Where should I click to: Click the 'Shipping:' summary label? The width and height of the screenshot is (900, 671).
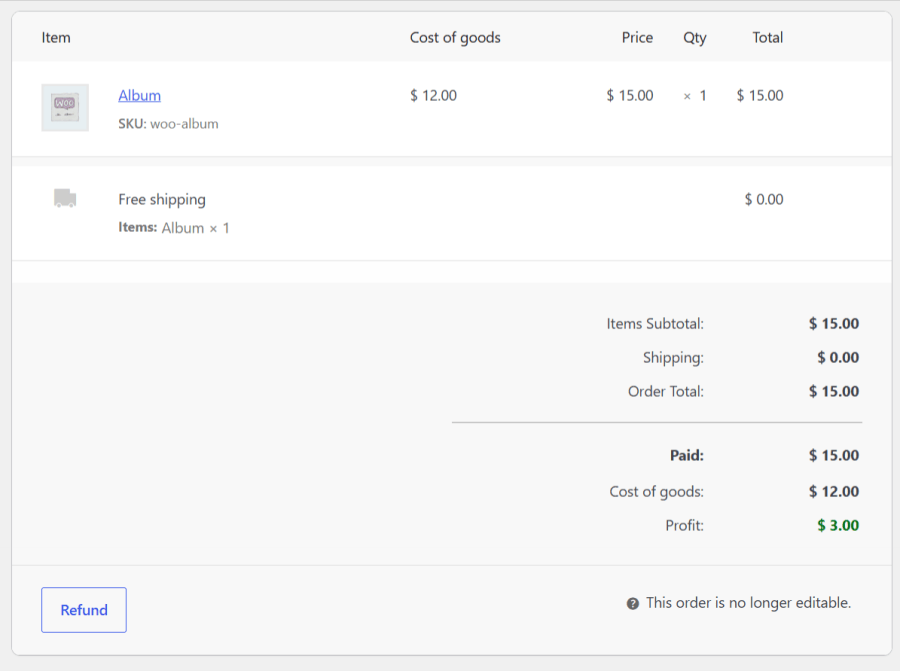(x=673, y=358)
